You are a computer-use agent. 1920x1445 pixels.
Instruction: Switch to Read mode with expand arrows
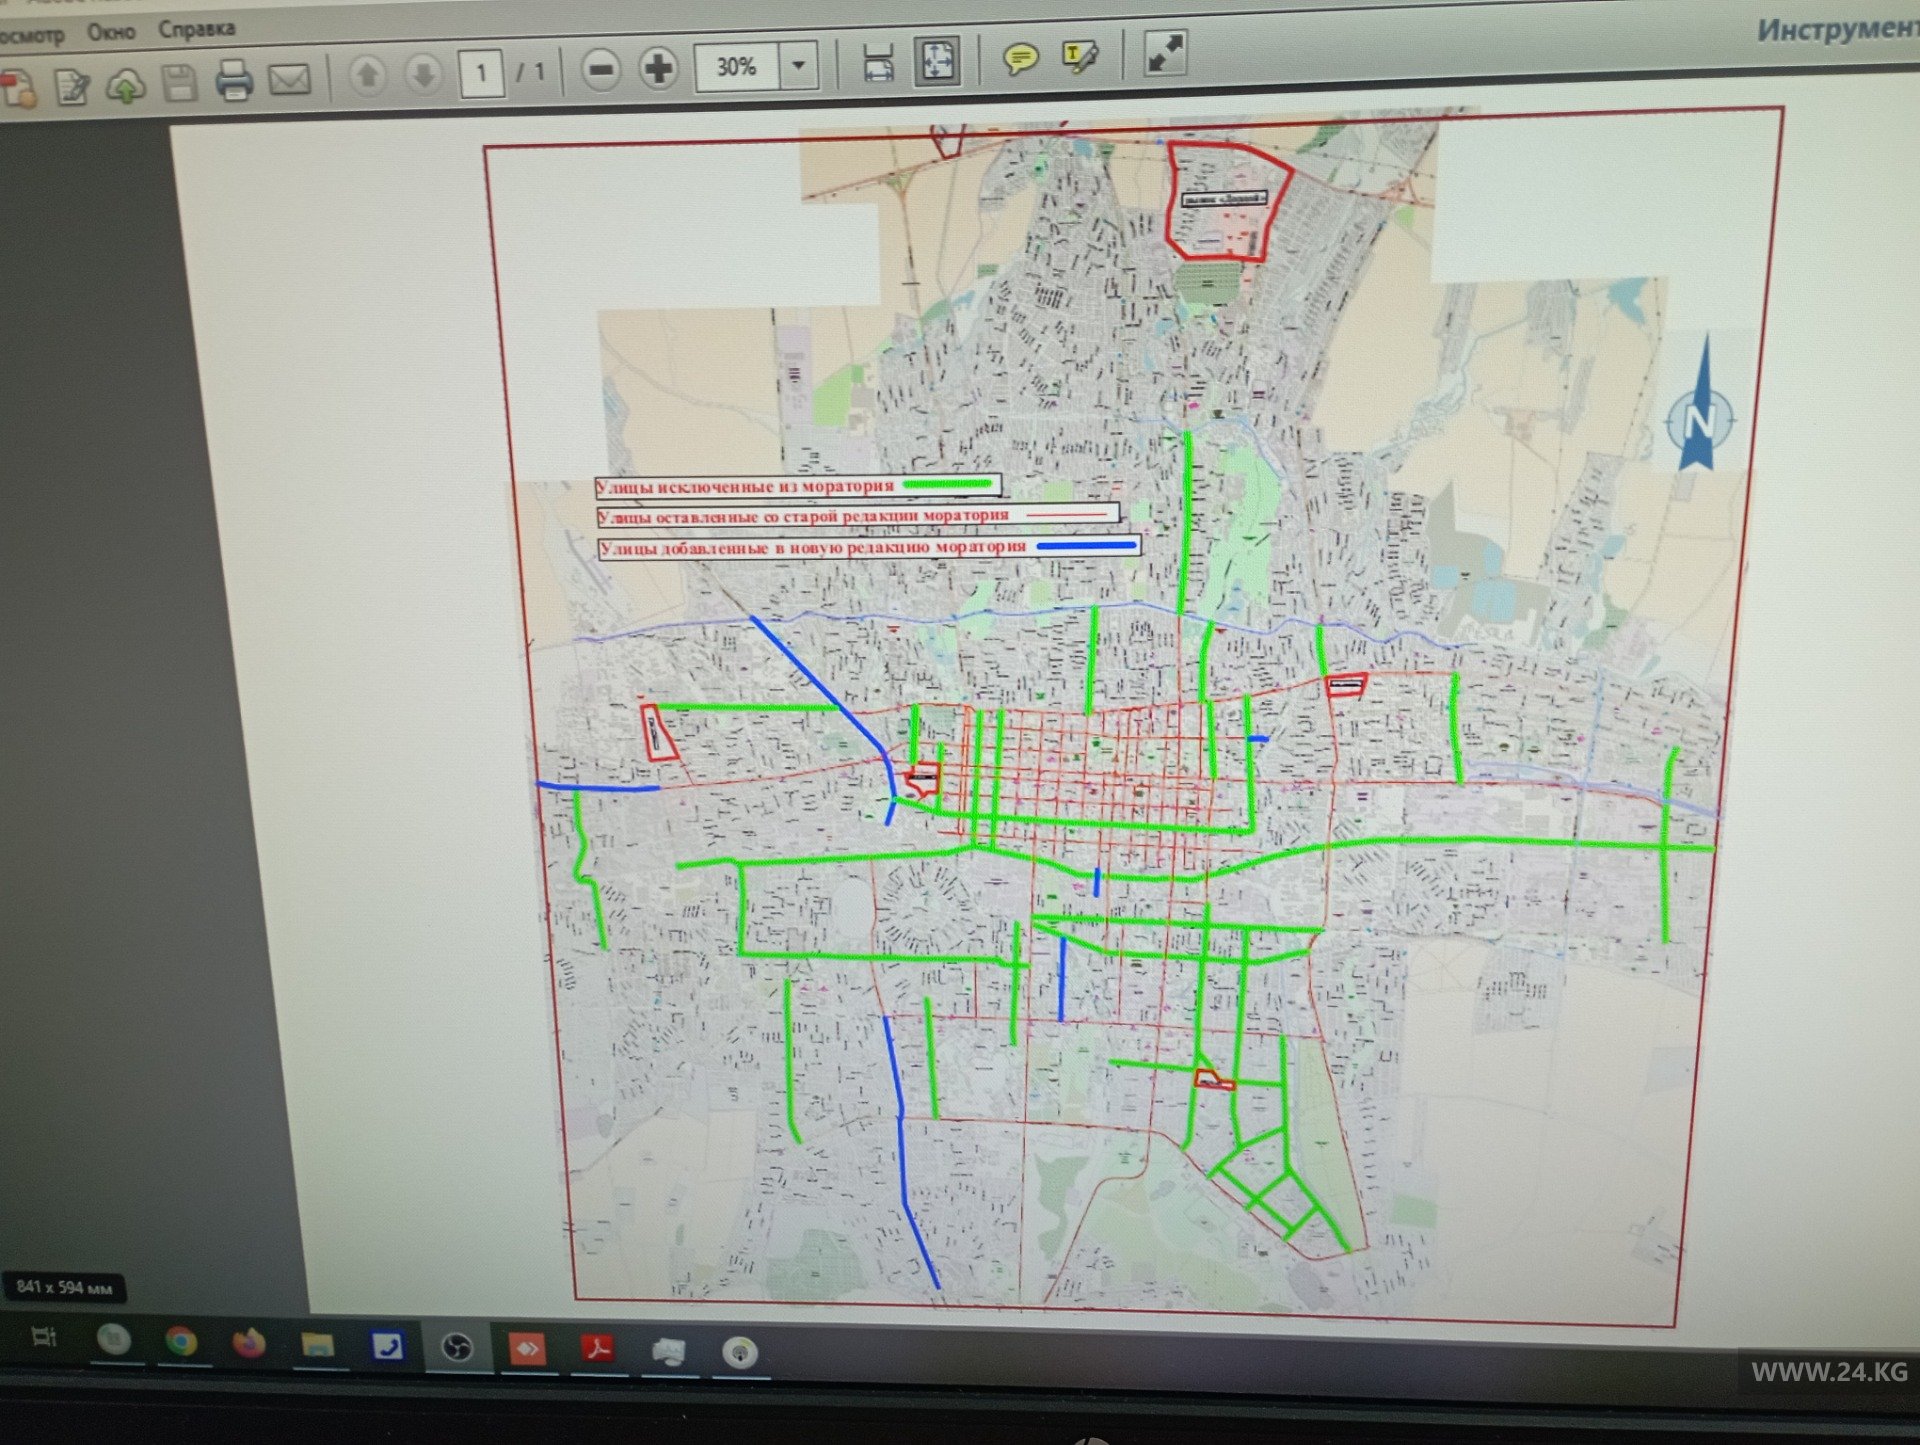tap(1165, 53)
